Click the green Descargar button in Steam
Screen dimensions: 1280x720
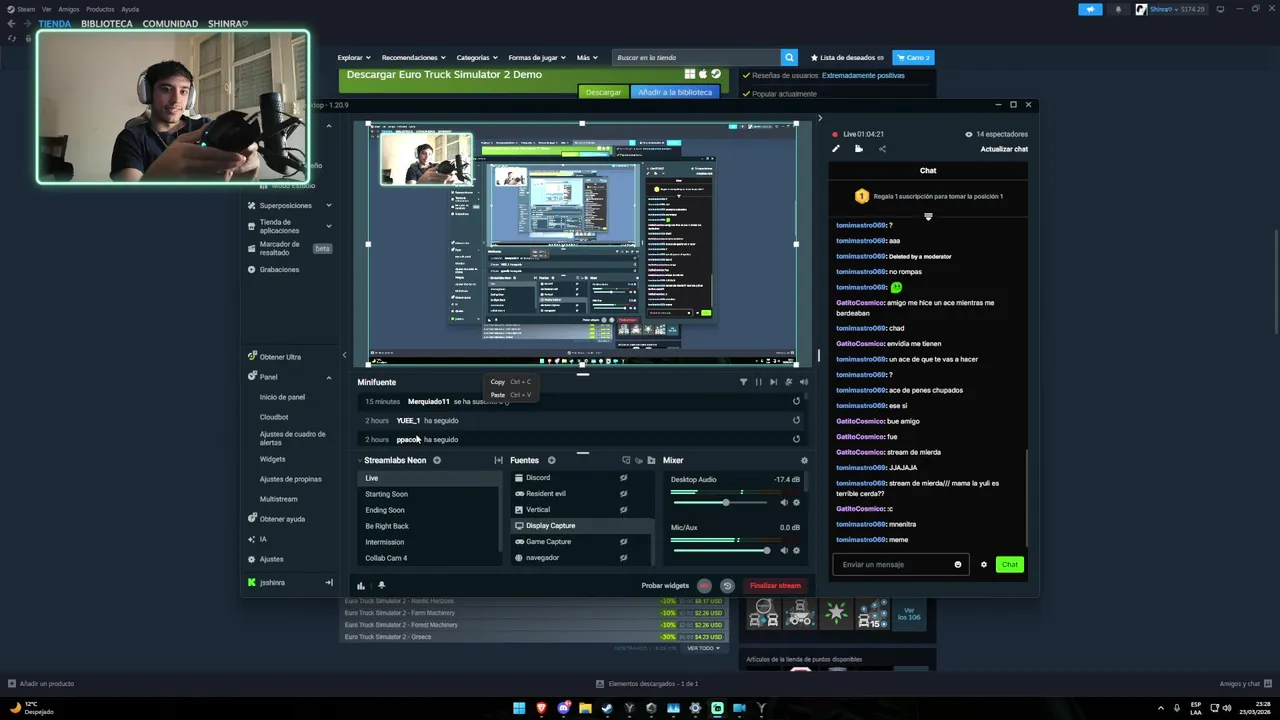(603, 92)
